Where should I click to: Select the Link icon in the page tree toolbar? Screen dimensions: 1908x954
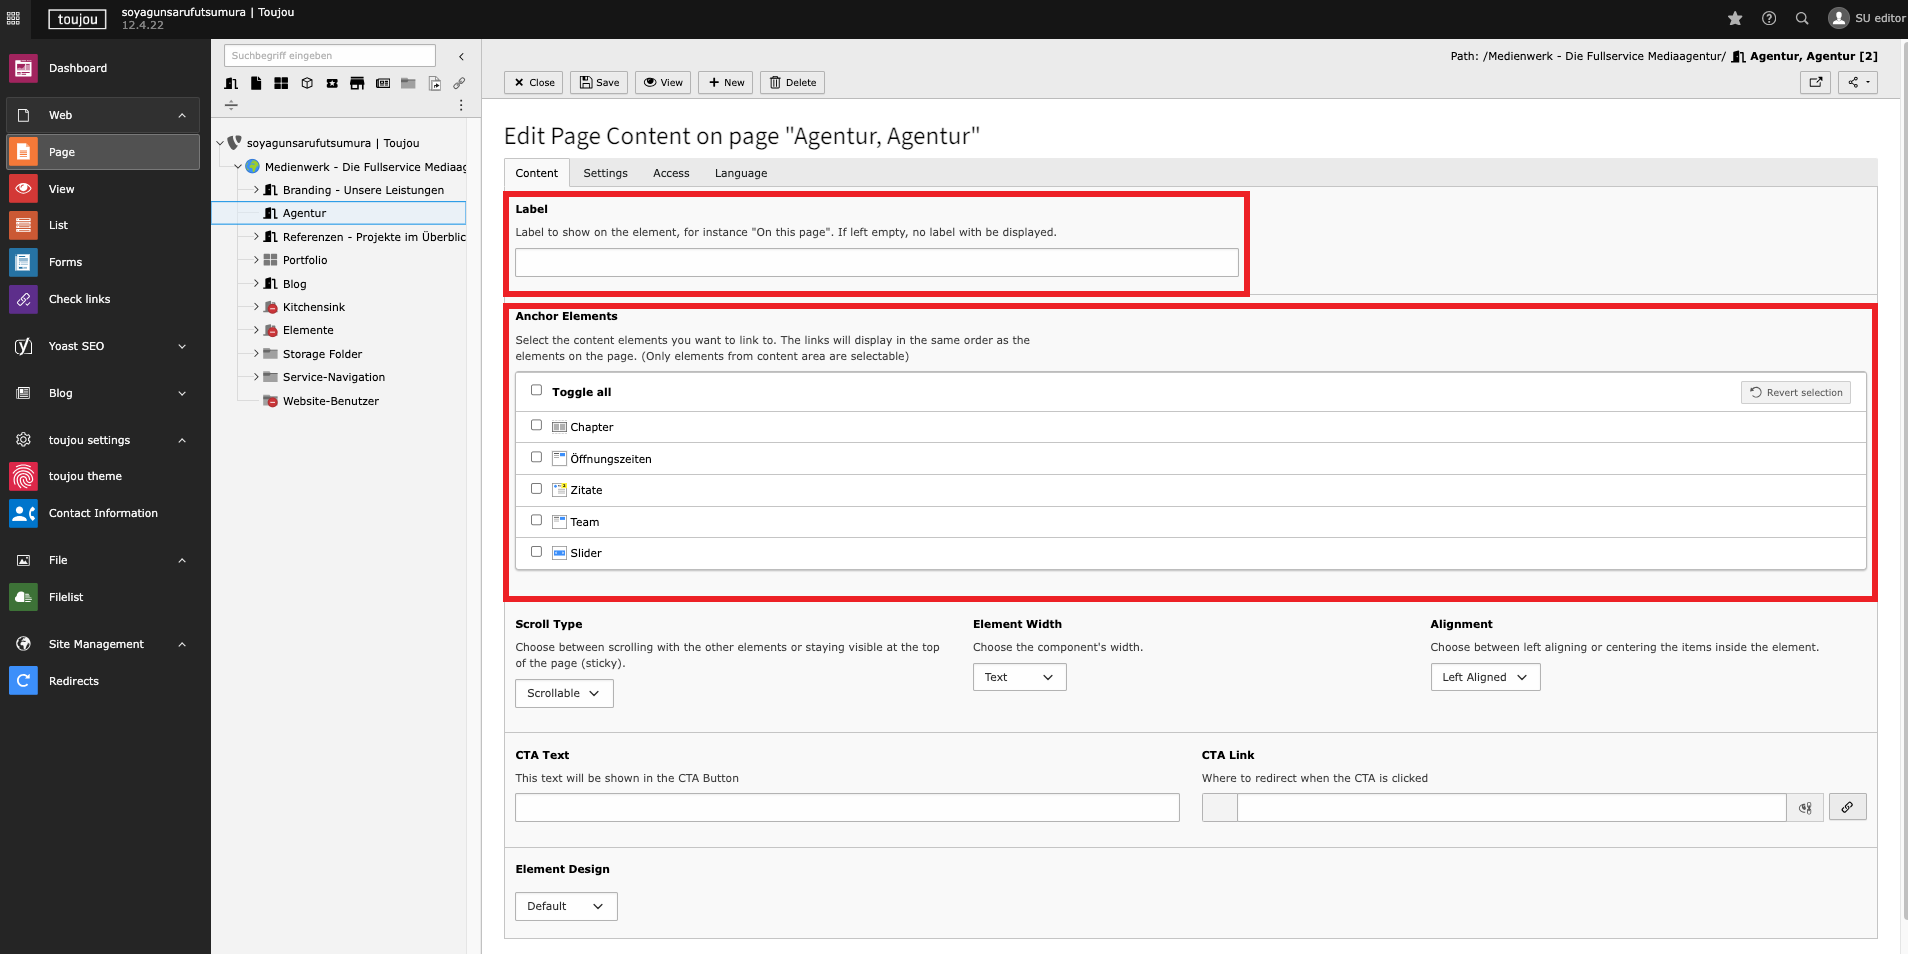[x=460, y=84]
